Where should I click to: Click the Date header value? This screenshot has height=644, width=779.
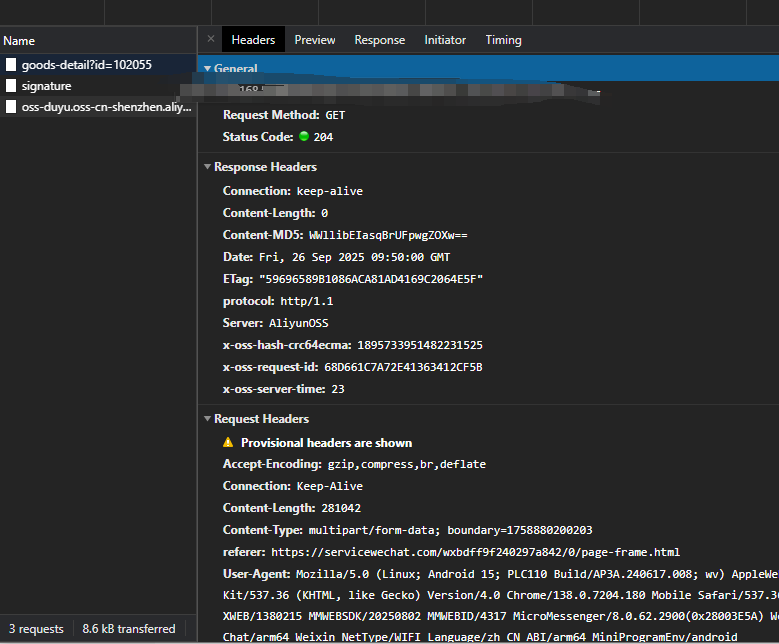click(x=355, y=257)
